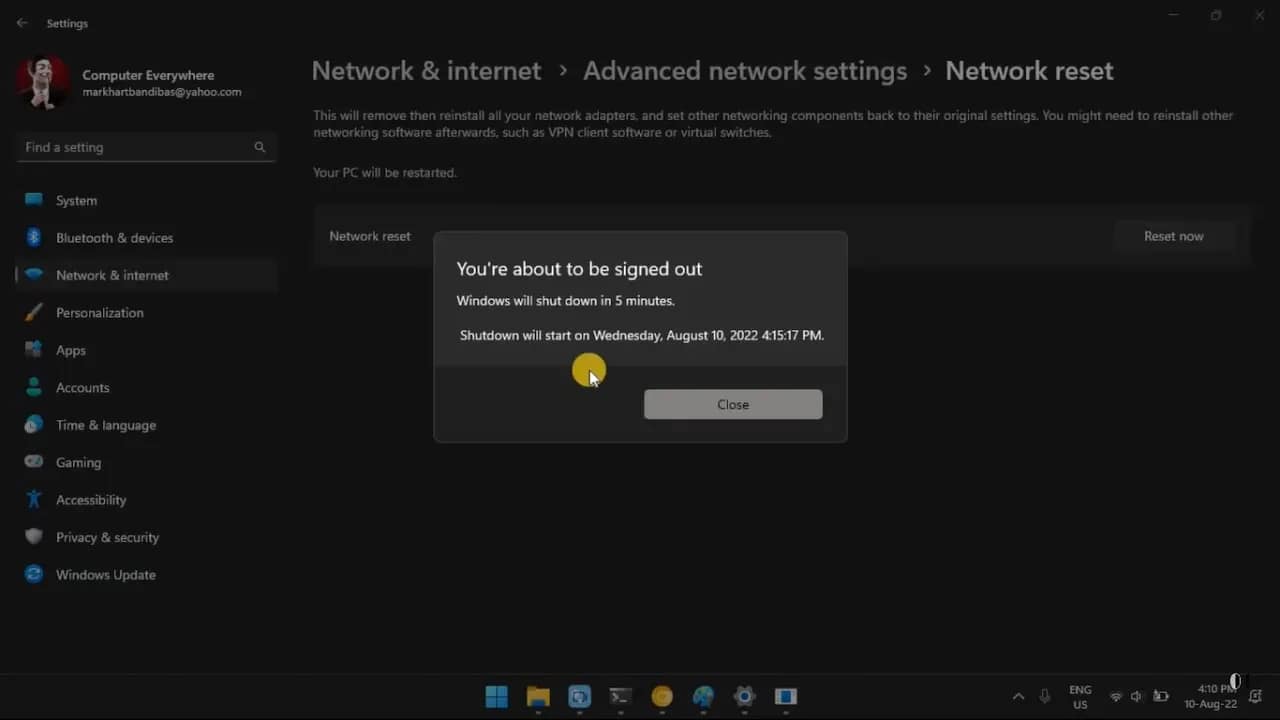This screenshot has height=720, width=1280.
Task: Launch File Explorer from the taskbar
Action: 537,698
